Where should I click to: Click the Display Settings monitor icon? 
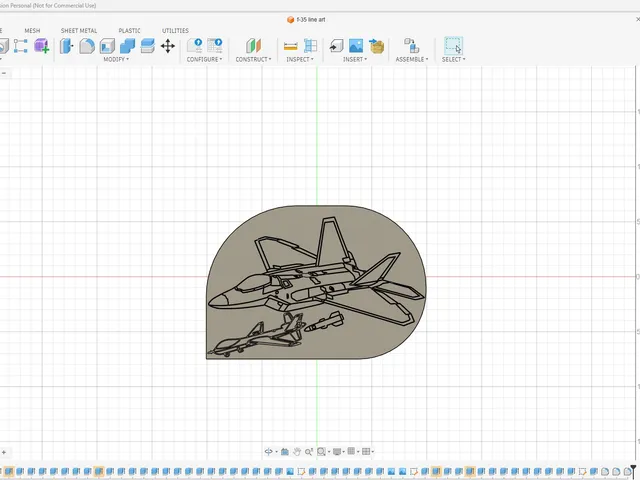(x=337, y=451)
